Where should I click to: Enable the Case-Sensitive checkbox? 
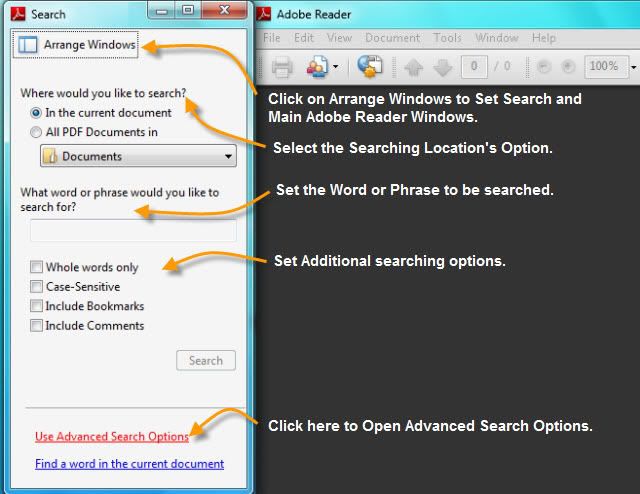pos(37,287)
